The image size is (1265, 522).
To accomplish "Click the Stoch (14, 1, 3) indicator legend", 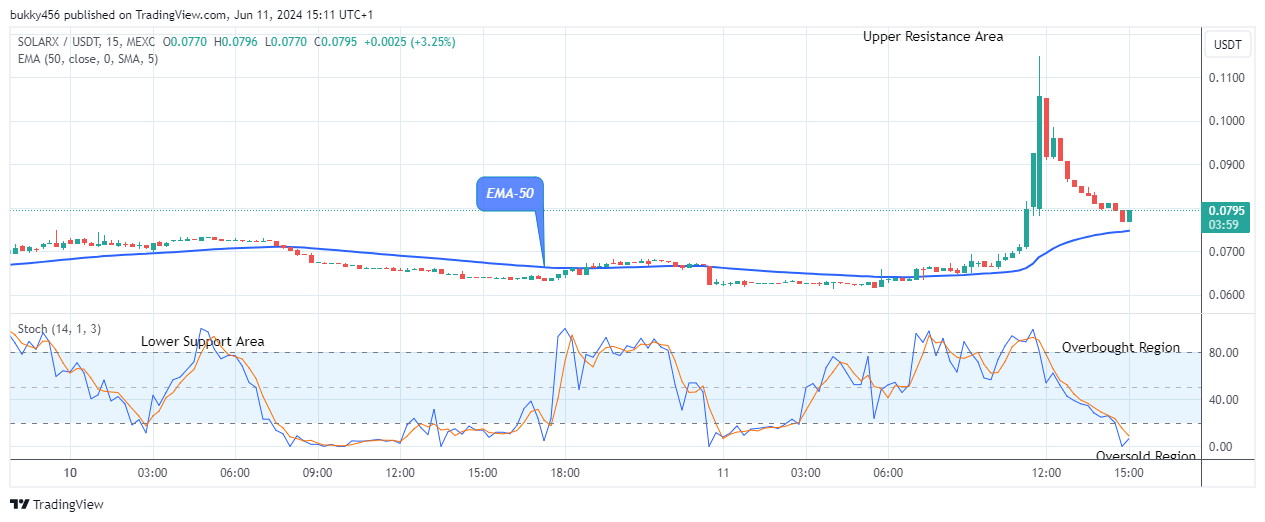I will [58, 329].
